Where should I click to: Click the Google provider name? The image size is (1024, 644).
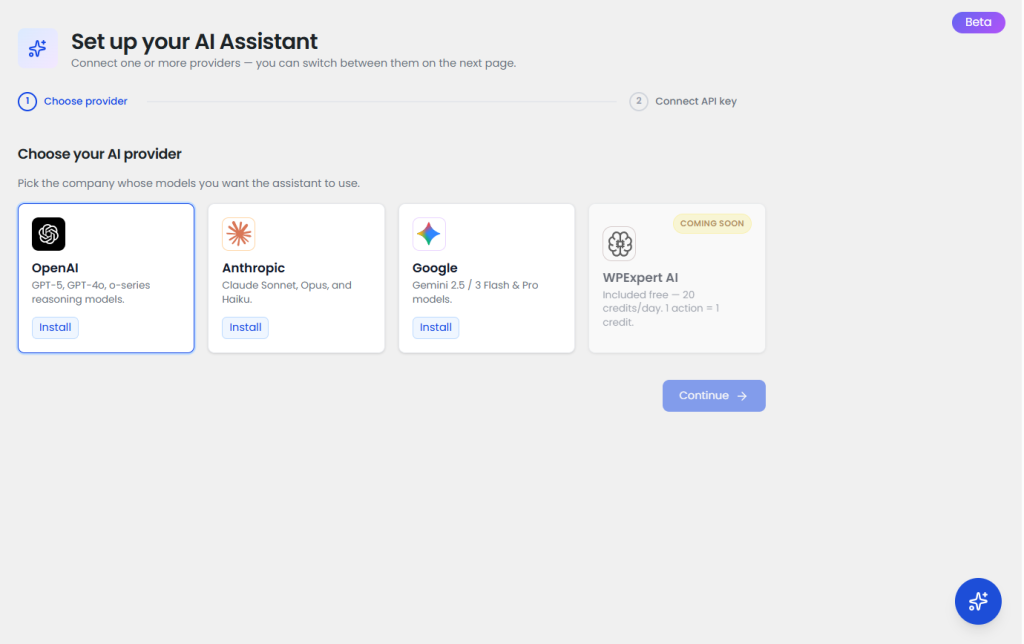pyautogui.click(x=435, y=268)
